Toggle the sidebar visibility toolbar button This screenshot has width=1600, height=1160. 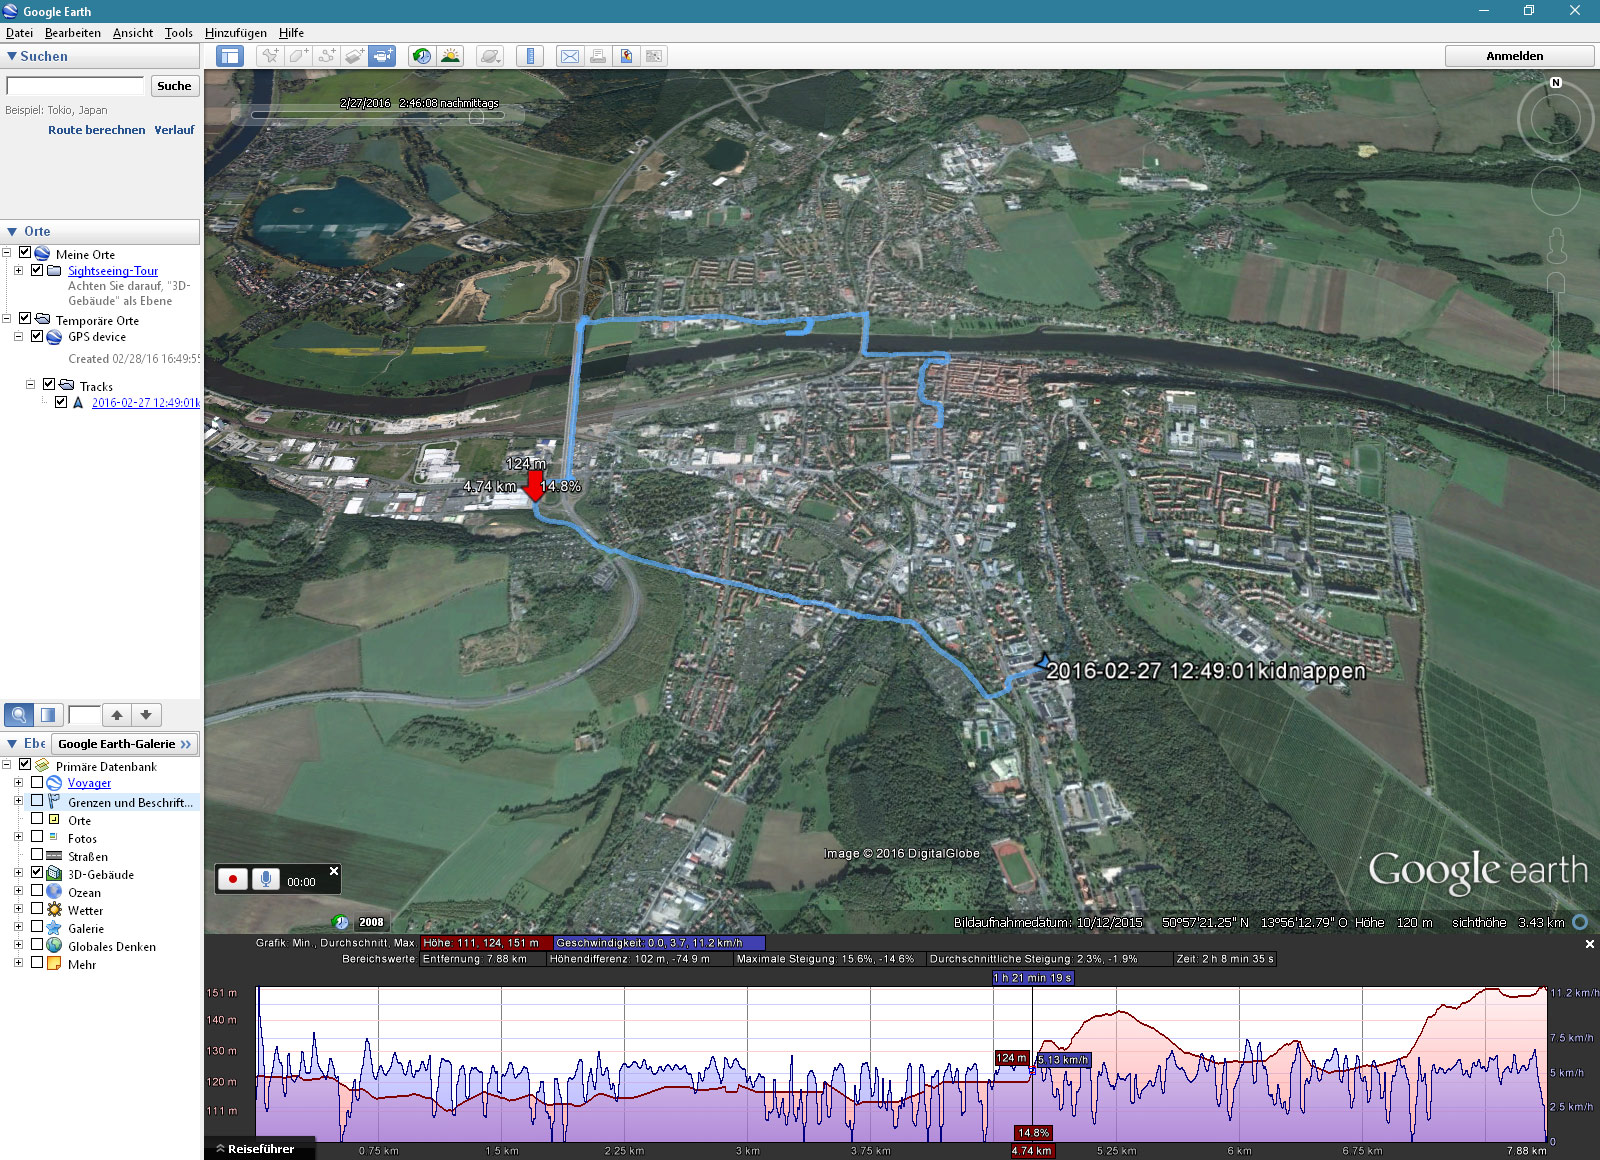click(230, 56)
